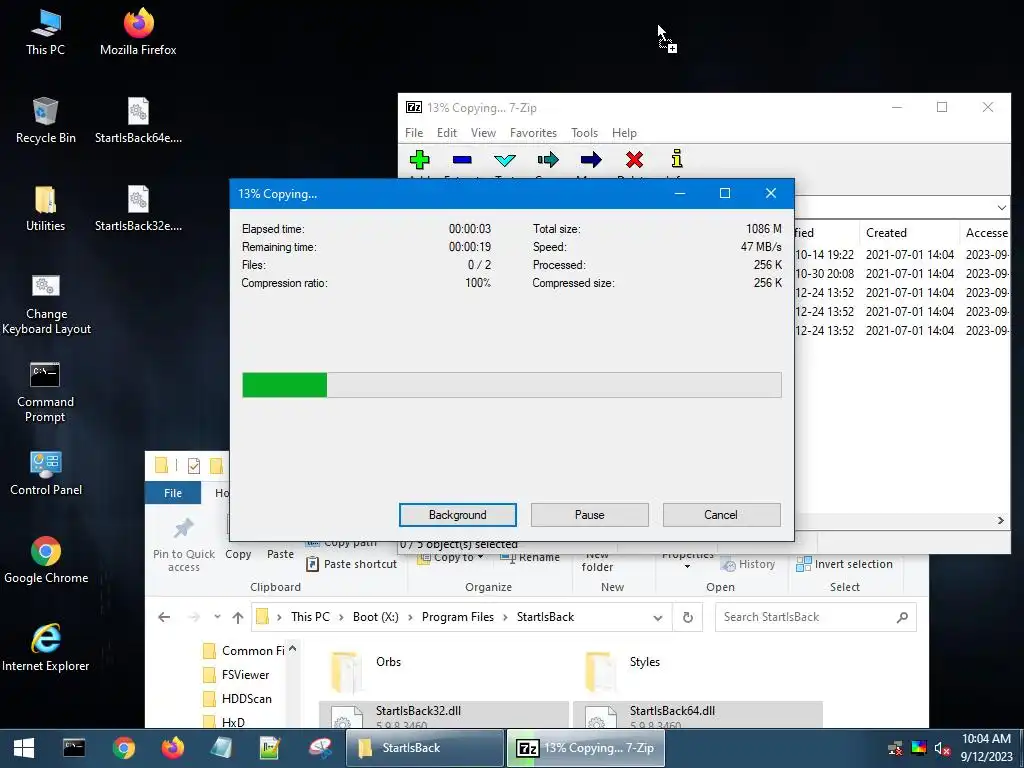
Task: Click the Test checkmark icon in 7-Zip toolbar
Action: click(x=505, y=160)
